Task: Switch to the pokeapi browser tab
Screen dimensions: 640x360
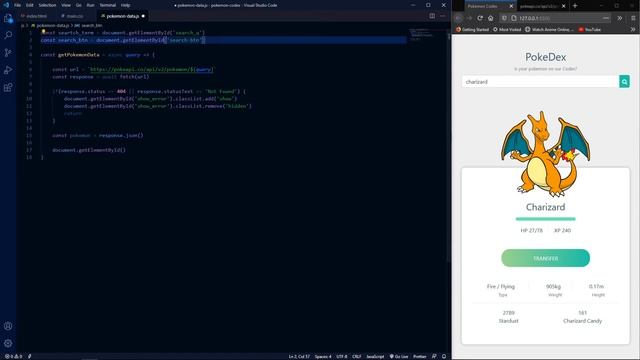Action: coord(542,6)
